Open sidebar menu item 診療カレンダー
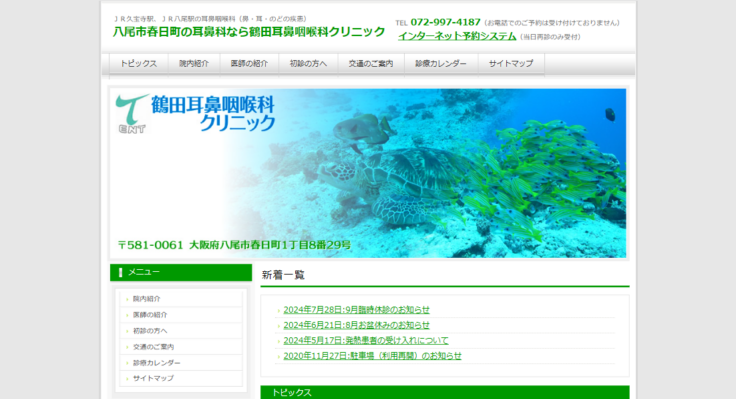The height and width of the screenshot is (399, 736). (181, 363)
